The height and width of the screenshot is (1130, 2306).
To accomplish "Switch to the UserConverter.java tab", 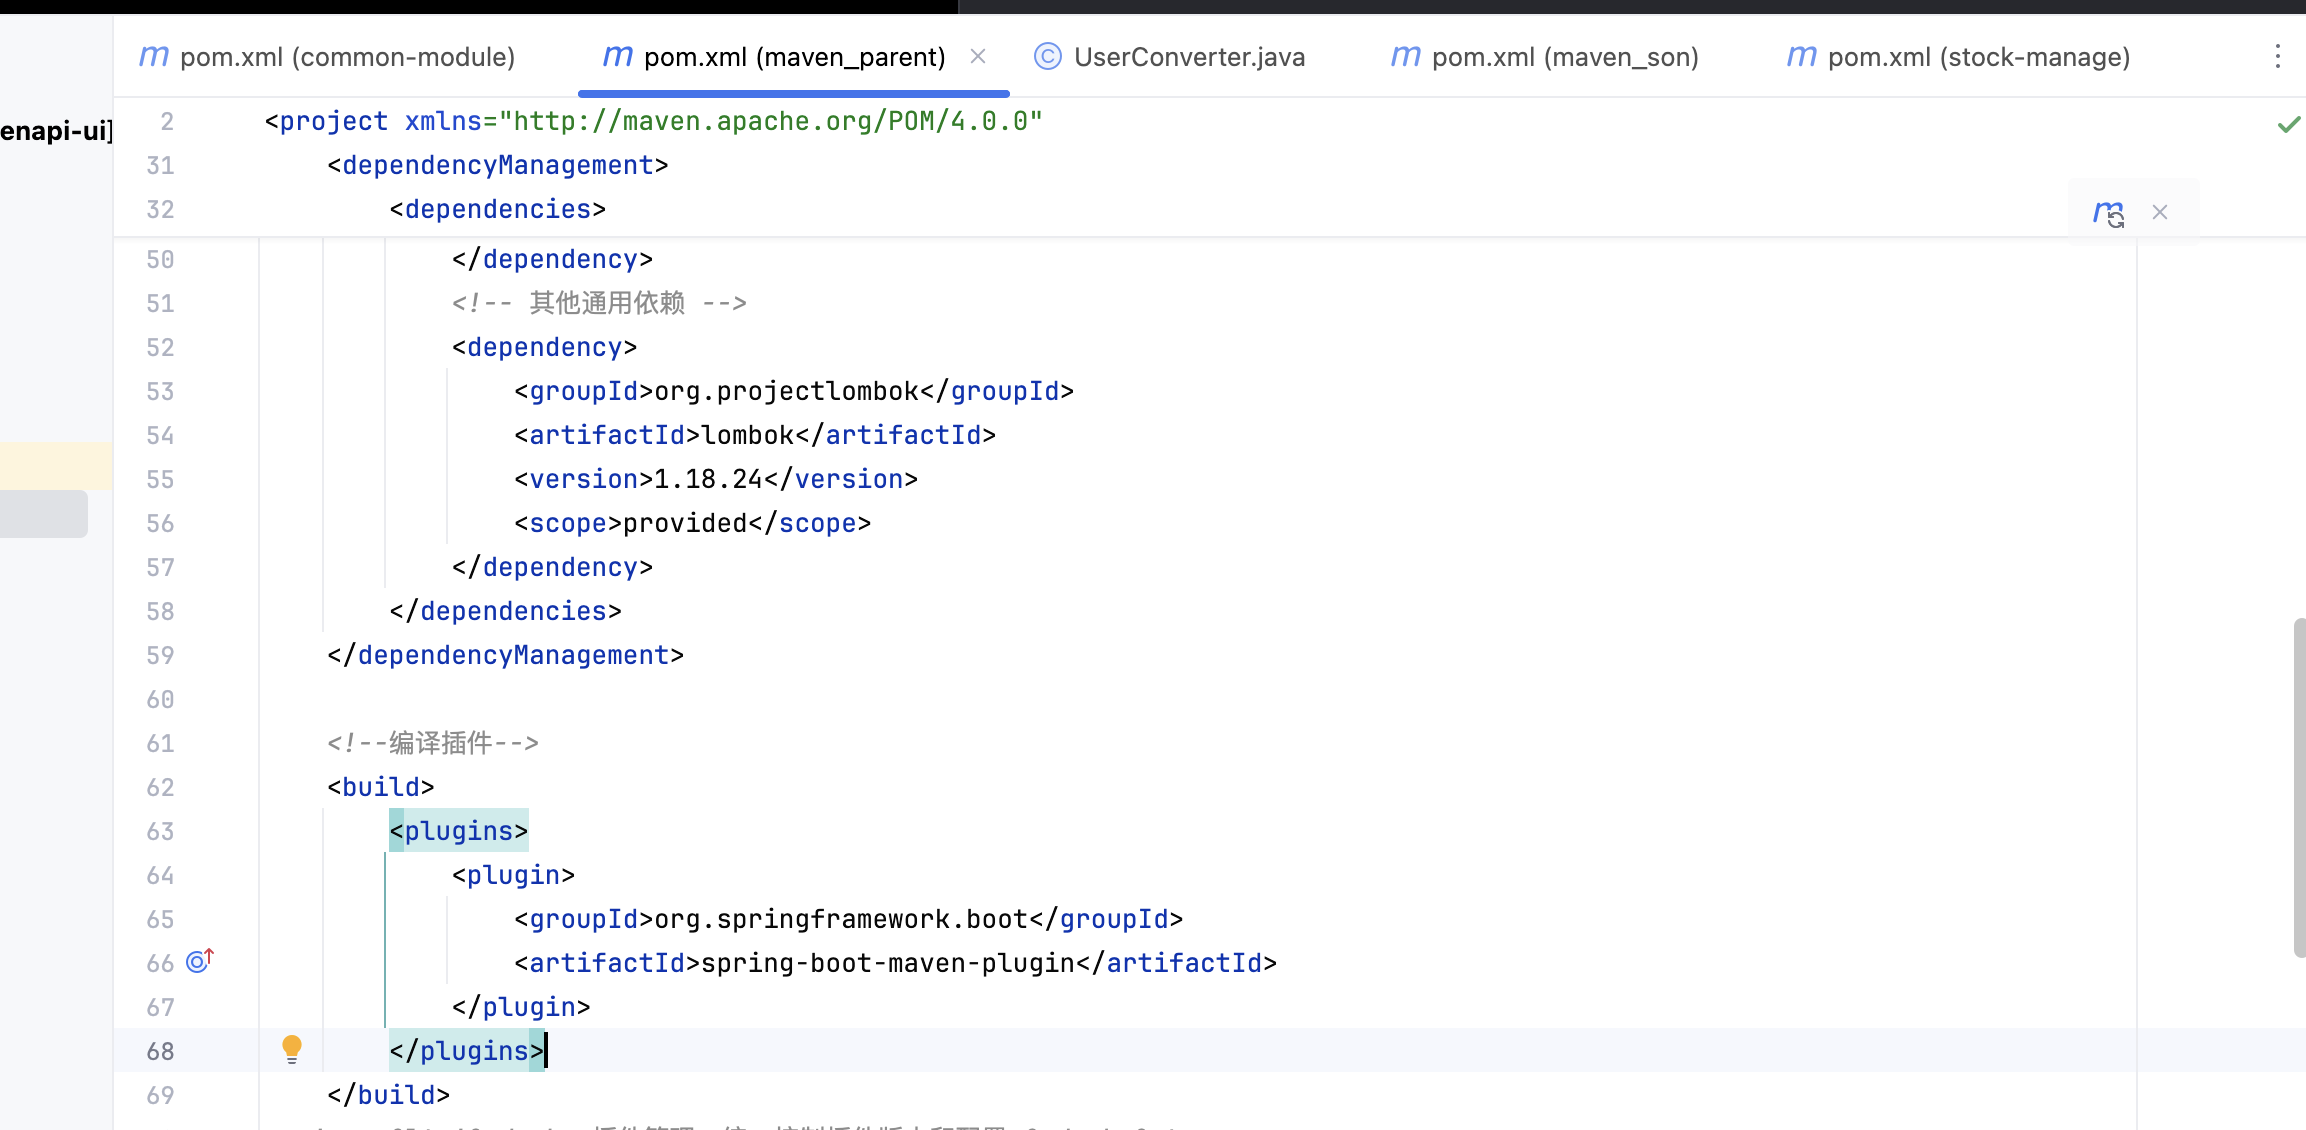I will coord(1188,57).
